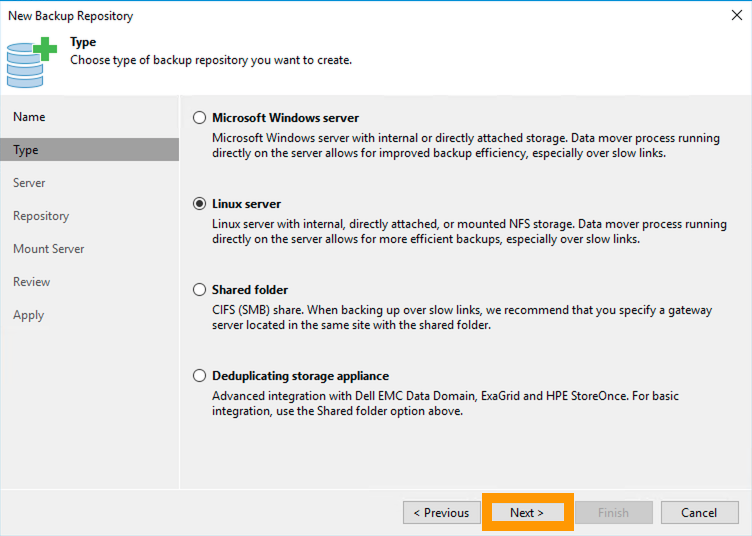Viewport: 752px width, 536px height.
Task: Select the Repository step in sidebar
Action: pyautogui.click(x=41, y=216)
